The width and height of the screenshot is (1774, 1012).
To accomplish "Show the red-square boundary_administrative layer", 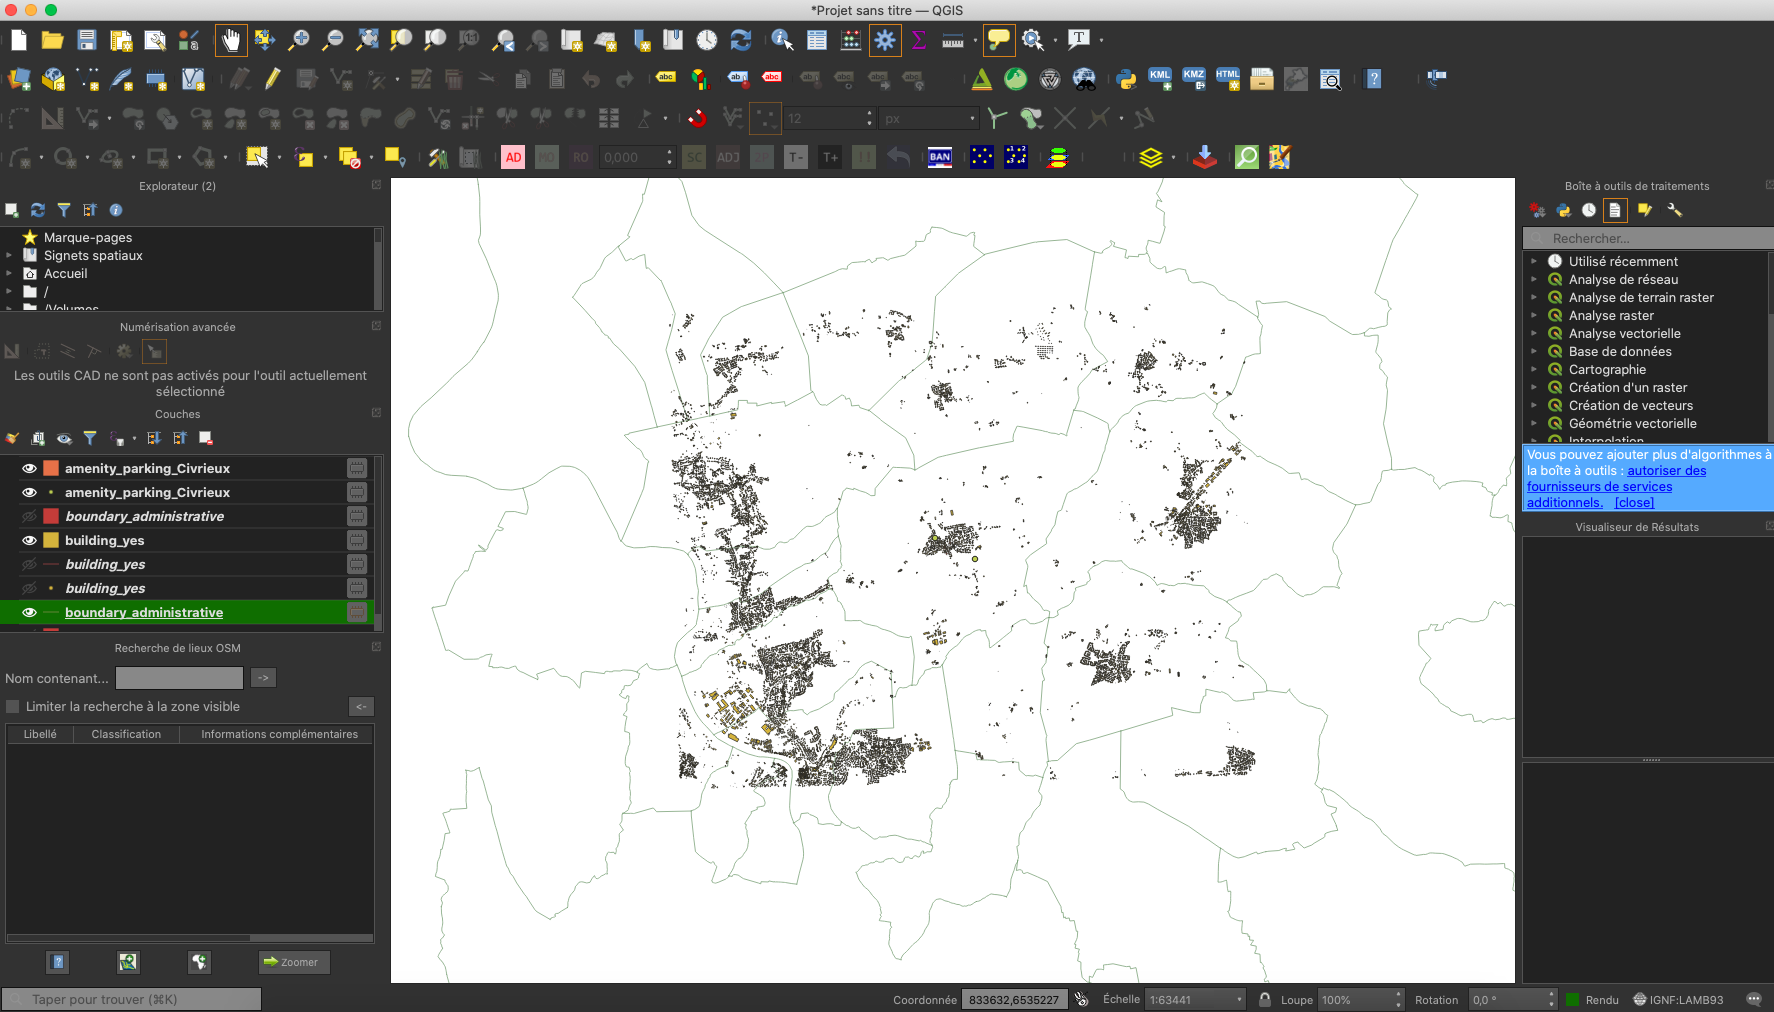I will tap(29, 516).
